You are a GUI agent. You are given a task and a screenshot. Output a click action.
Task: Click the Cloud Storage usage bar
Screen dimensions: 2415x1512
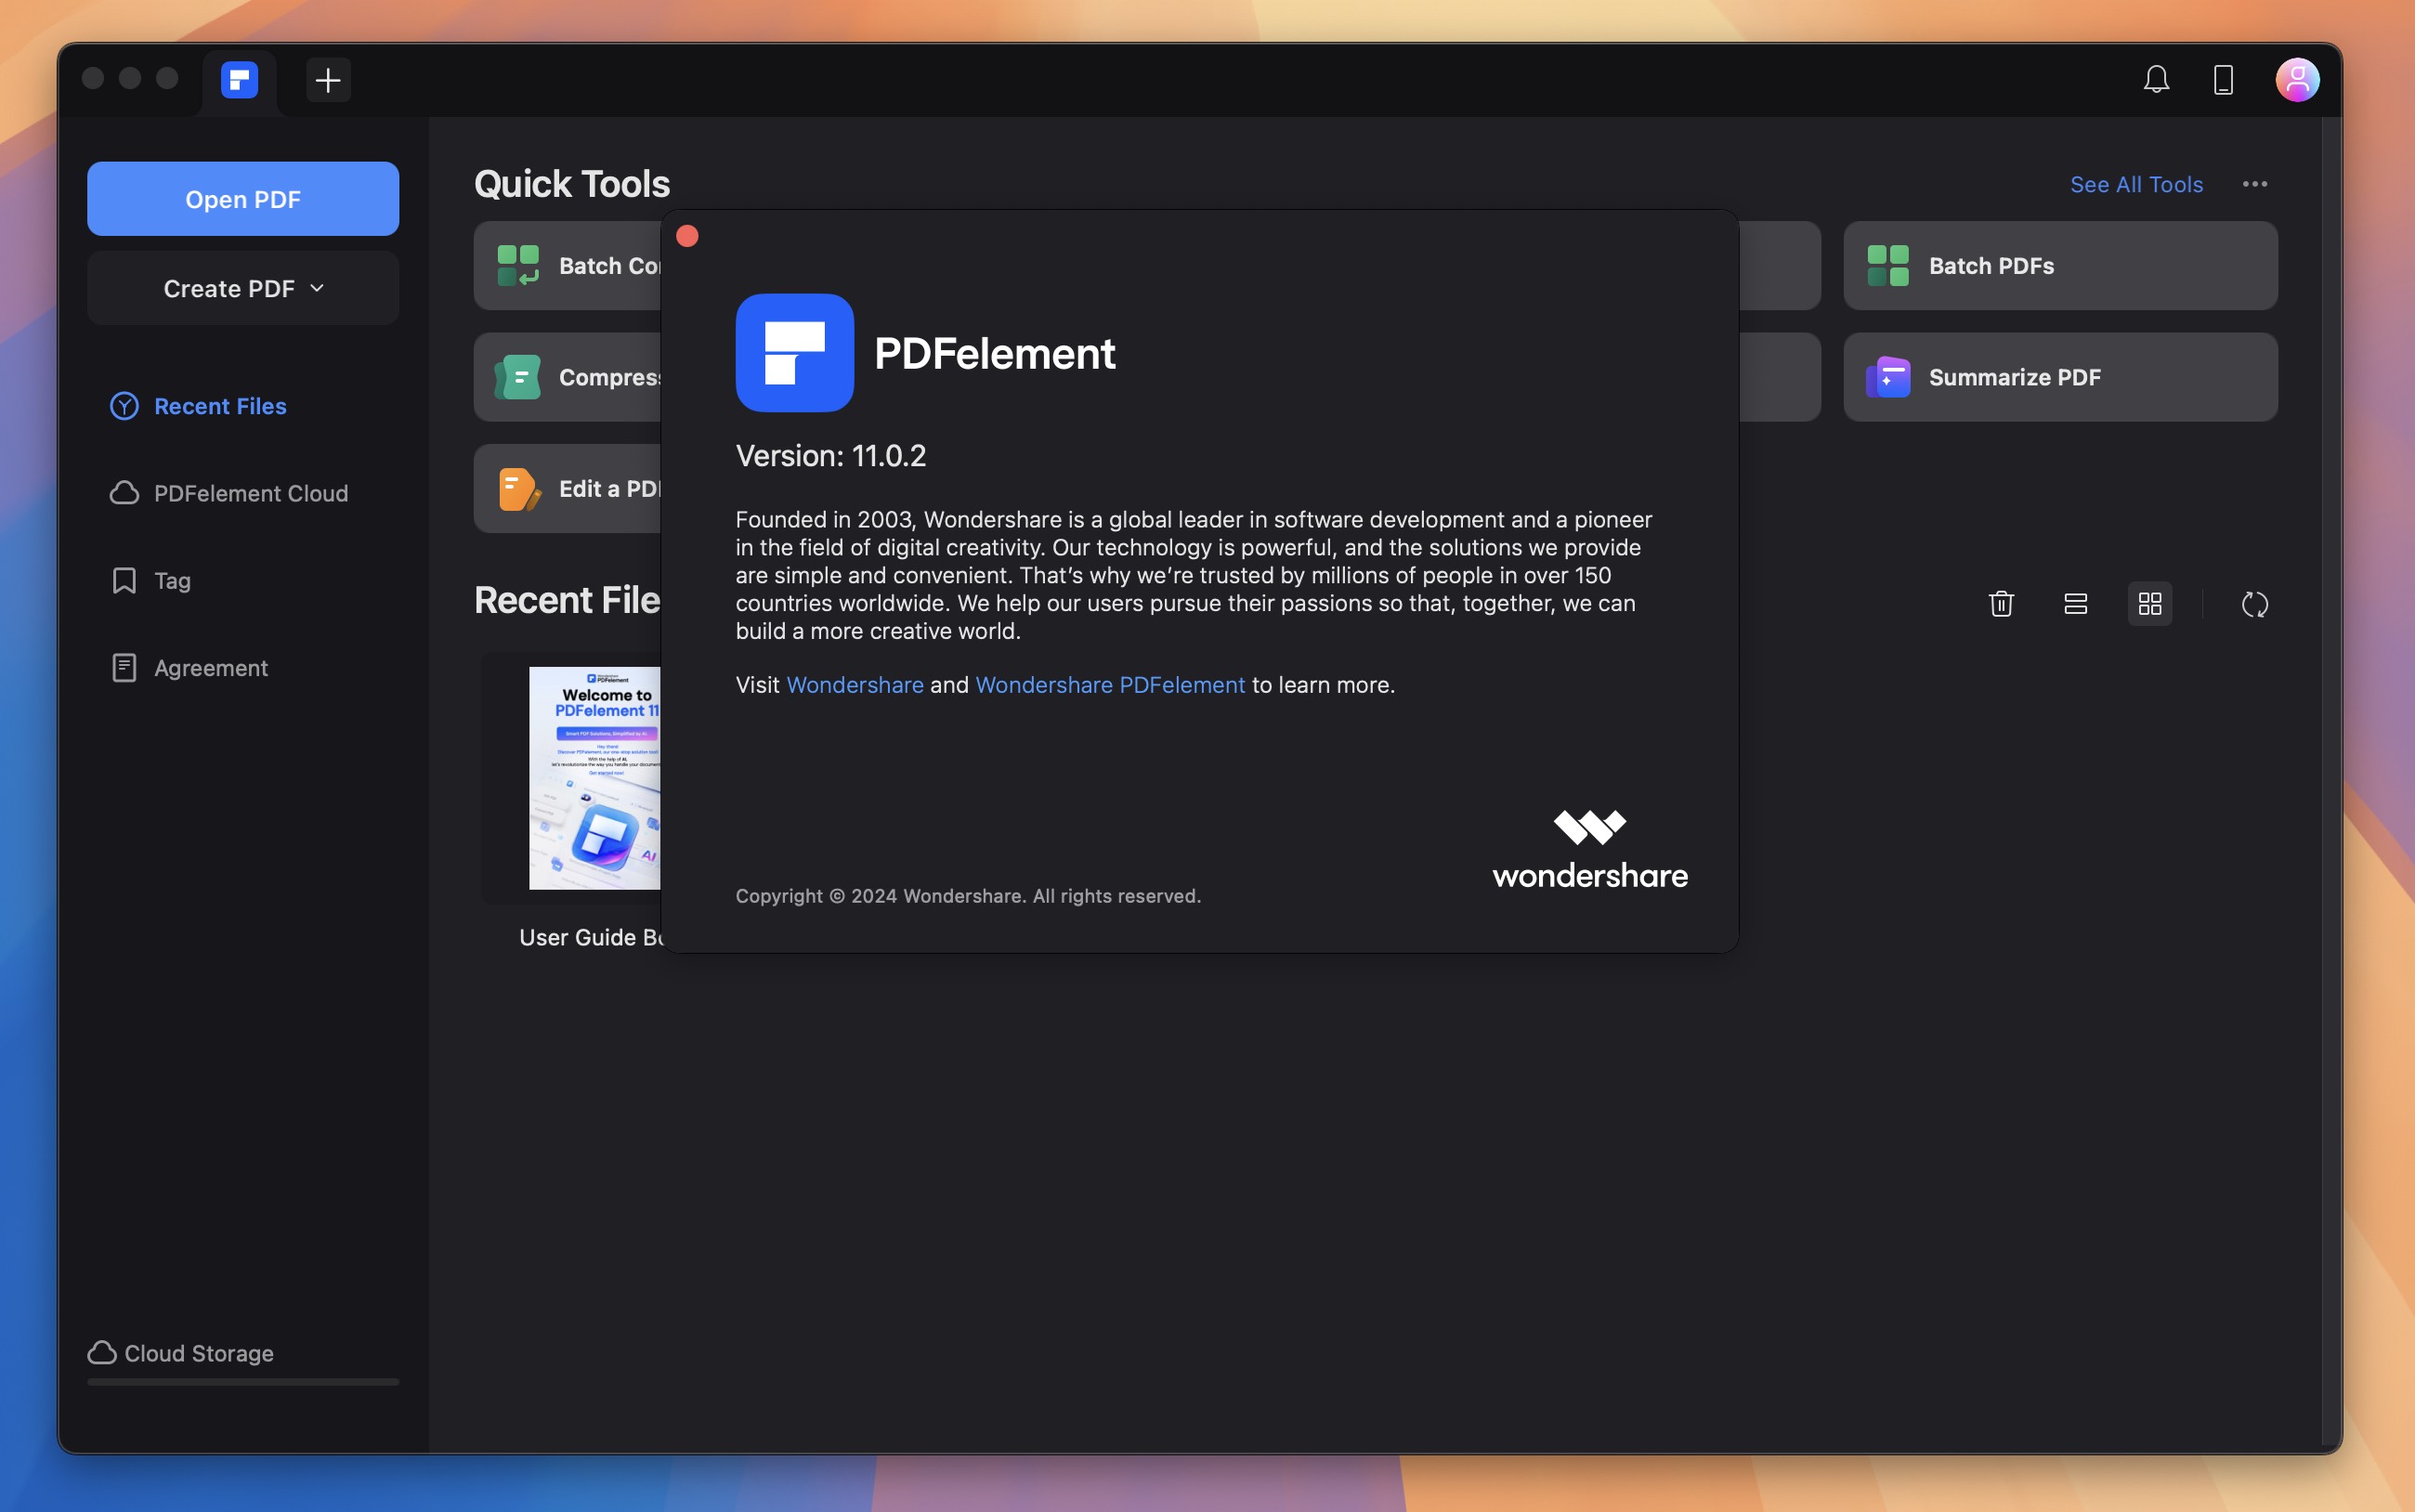coord(243,1382)
